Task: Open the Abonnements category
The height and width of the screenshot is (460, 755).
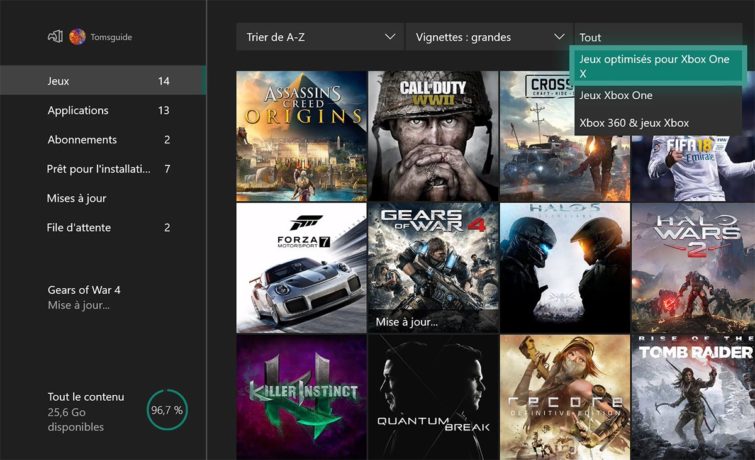Action: tap(103, 140)
